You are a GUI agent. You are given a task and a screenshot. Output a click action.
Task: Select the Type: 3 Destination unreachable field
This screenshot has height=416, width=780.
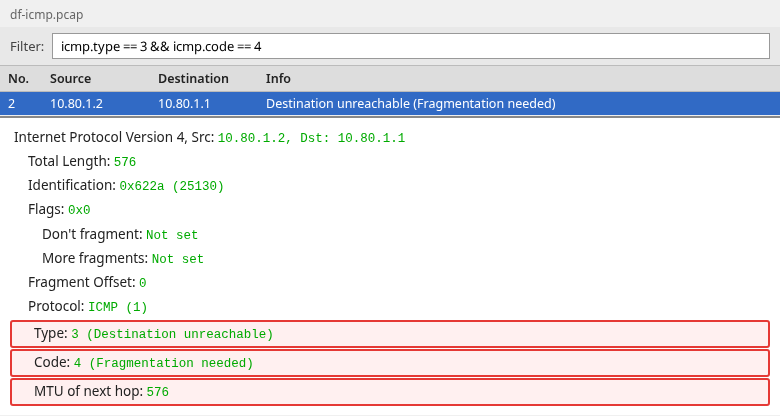[390, 333]
